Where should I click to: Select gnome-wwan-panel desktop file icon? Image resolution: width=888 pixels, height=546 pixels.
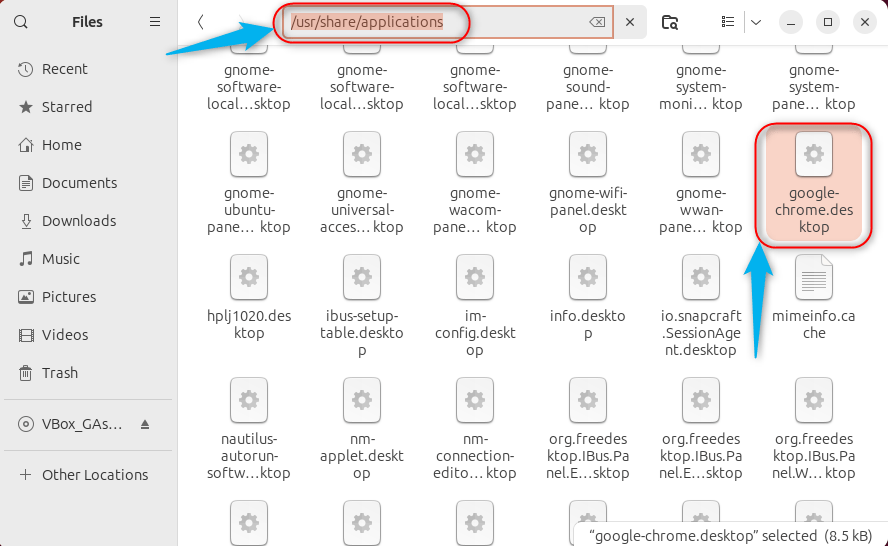[x=701, y=154]
